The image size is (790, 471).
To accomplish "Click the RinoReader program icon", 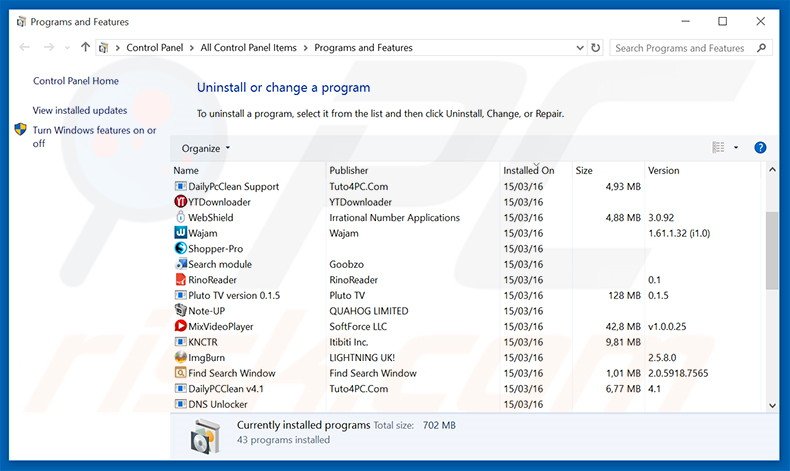I will [180, 280].
